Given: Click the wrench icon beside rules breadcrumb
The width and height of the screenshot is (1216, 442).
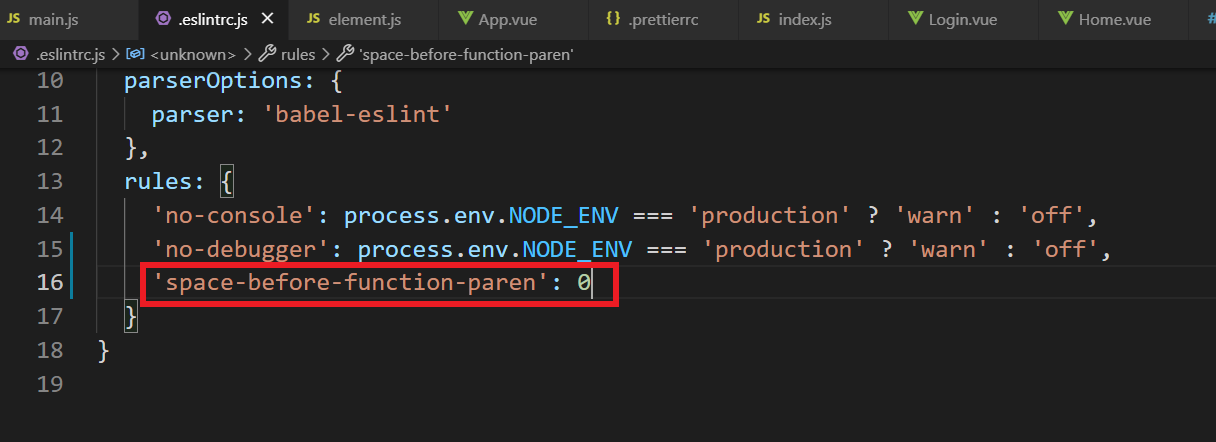Looking at the screenshot, I should click(x=267, y=54).
